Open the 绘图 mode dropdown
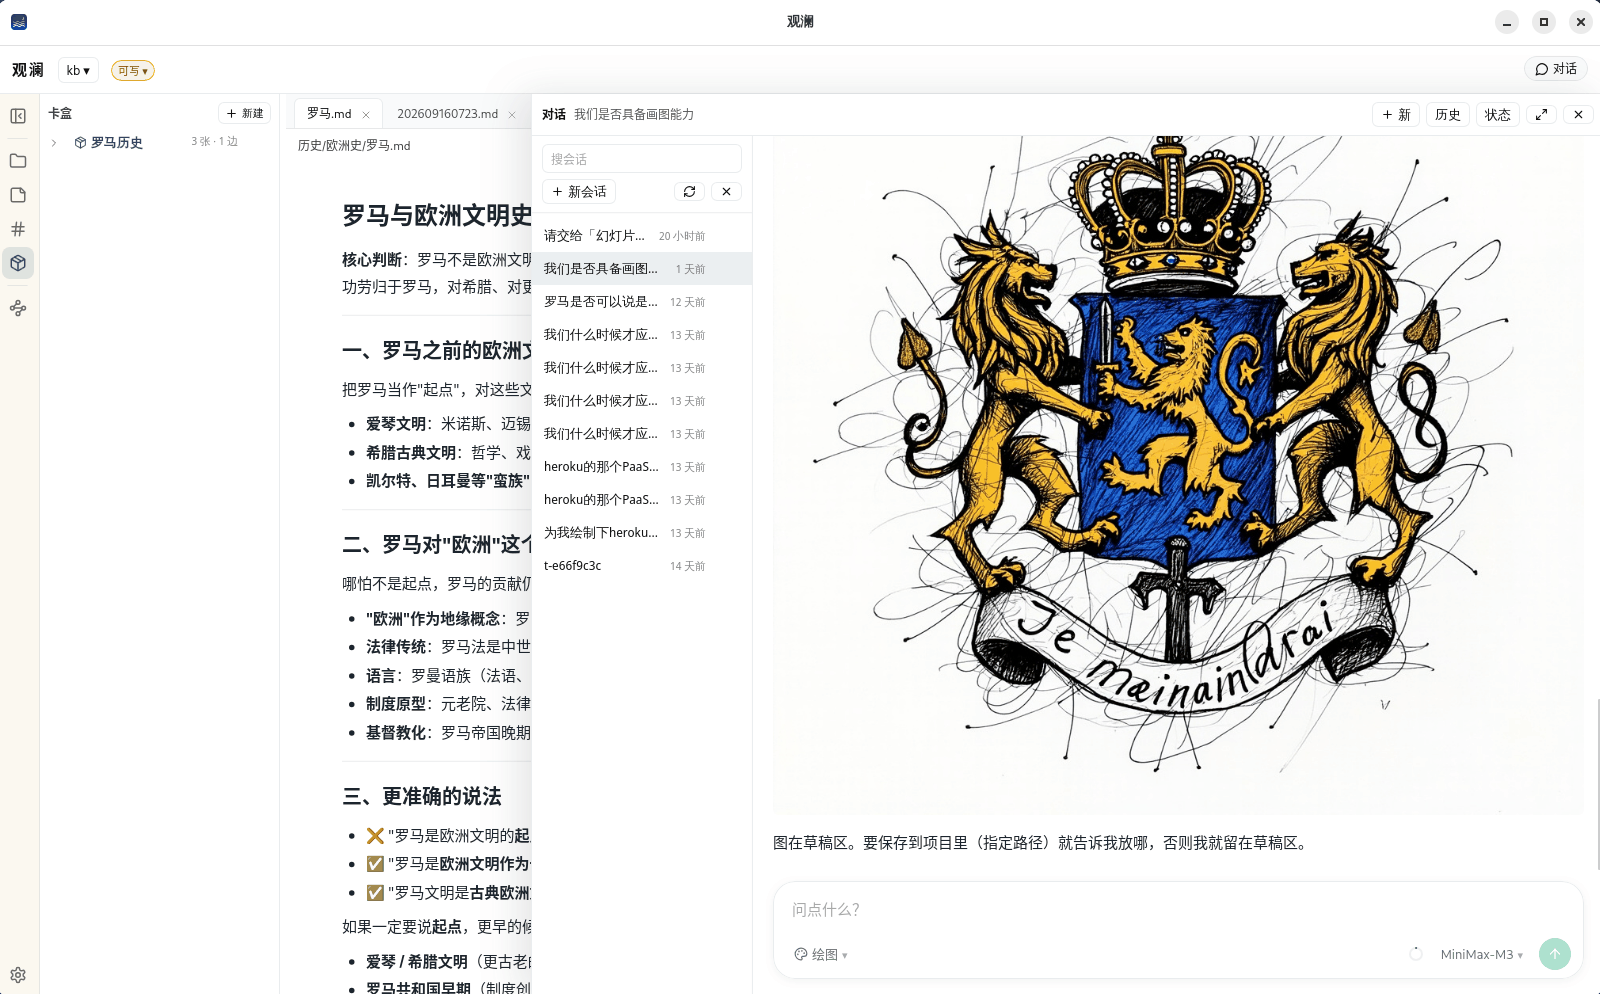 pyautogui.click(x=821, y=954)
